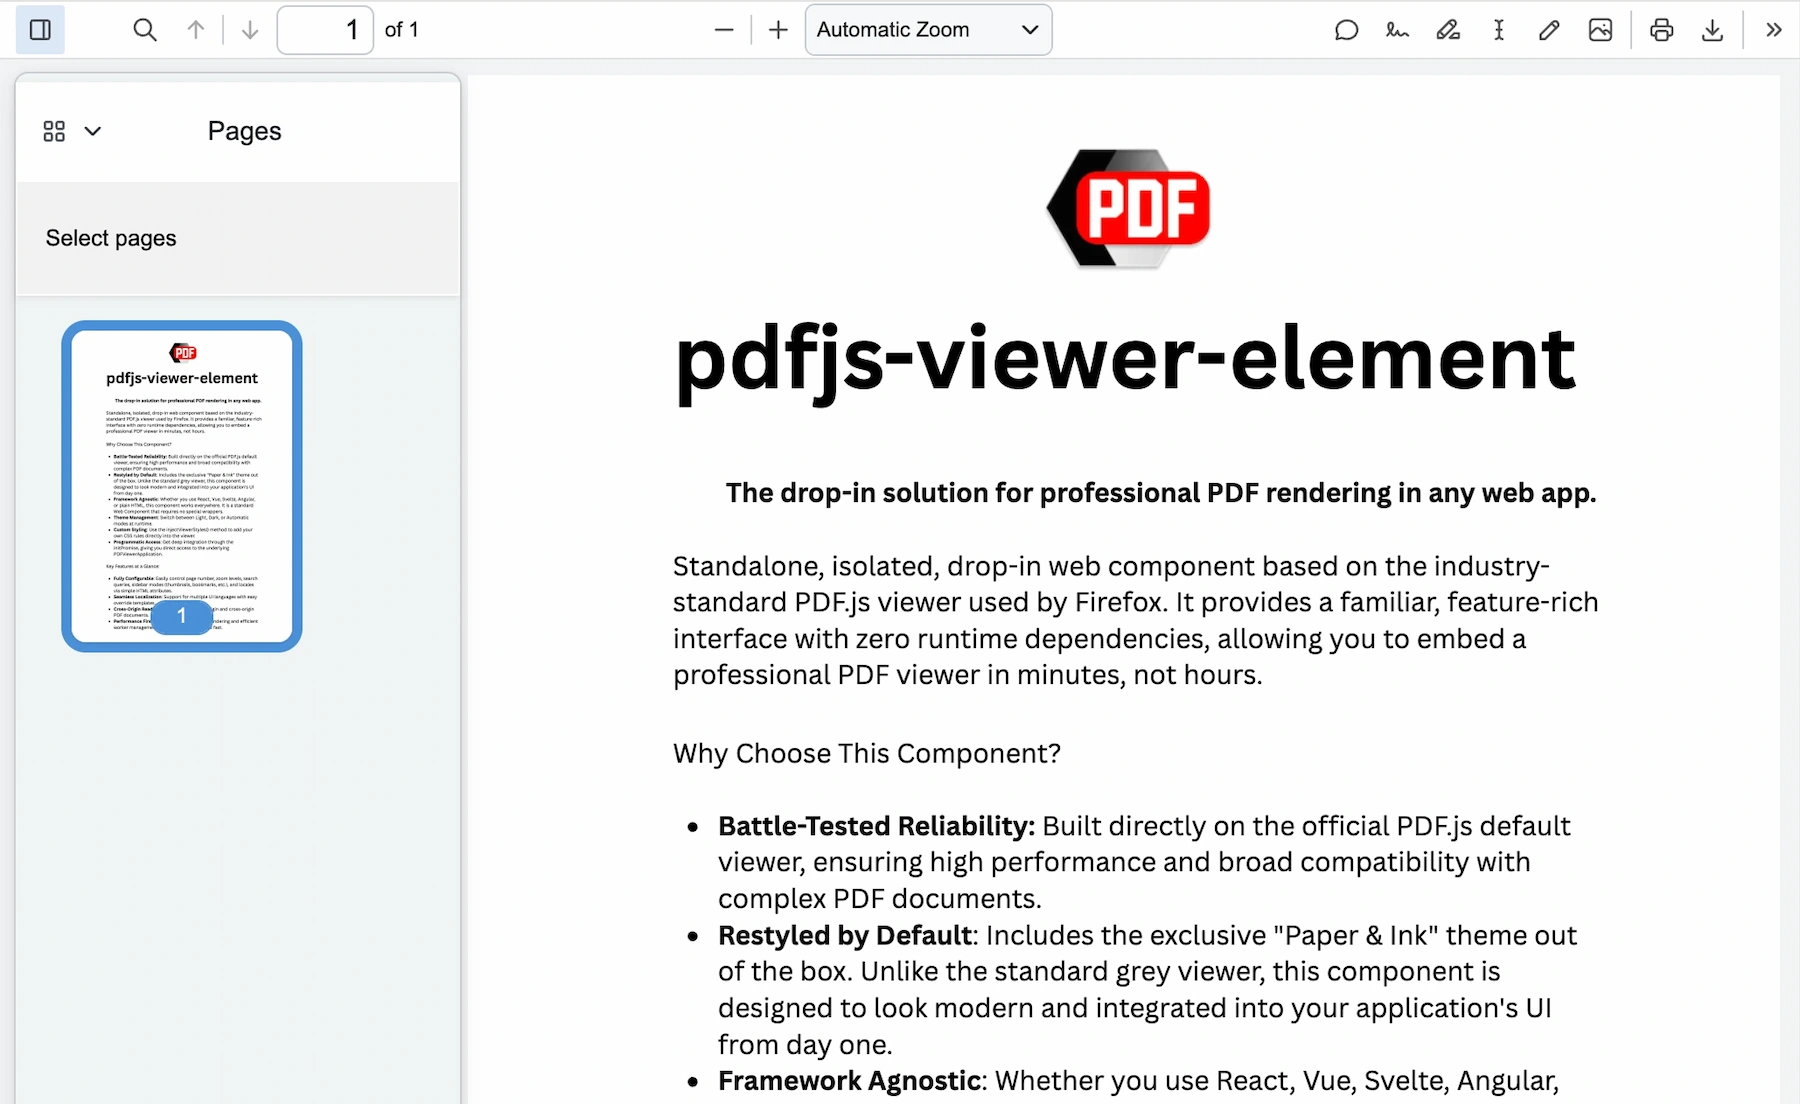Click the 'of 1' page count label

point(402,30)
